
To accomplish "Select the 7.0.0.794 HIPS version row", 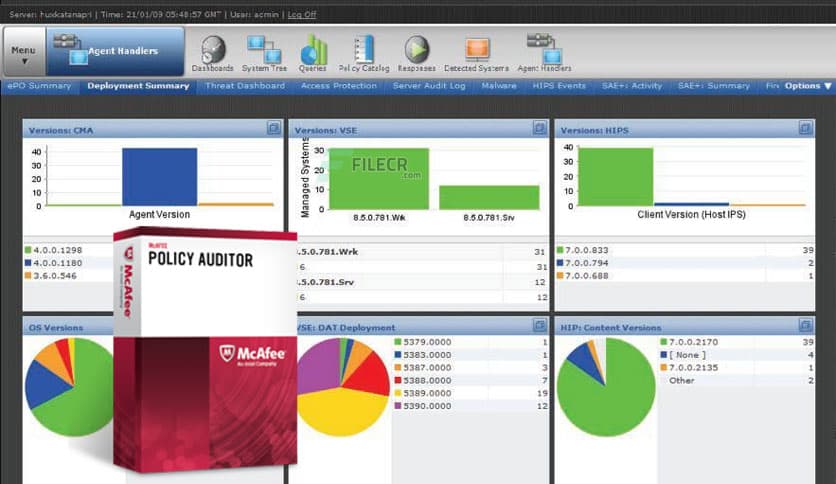I will point(685,263).
